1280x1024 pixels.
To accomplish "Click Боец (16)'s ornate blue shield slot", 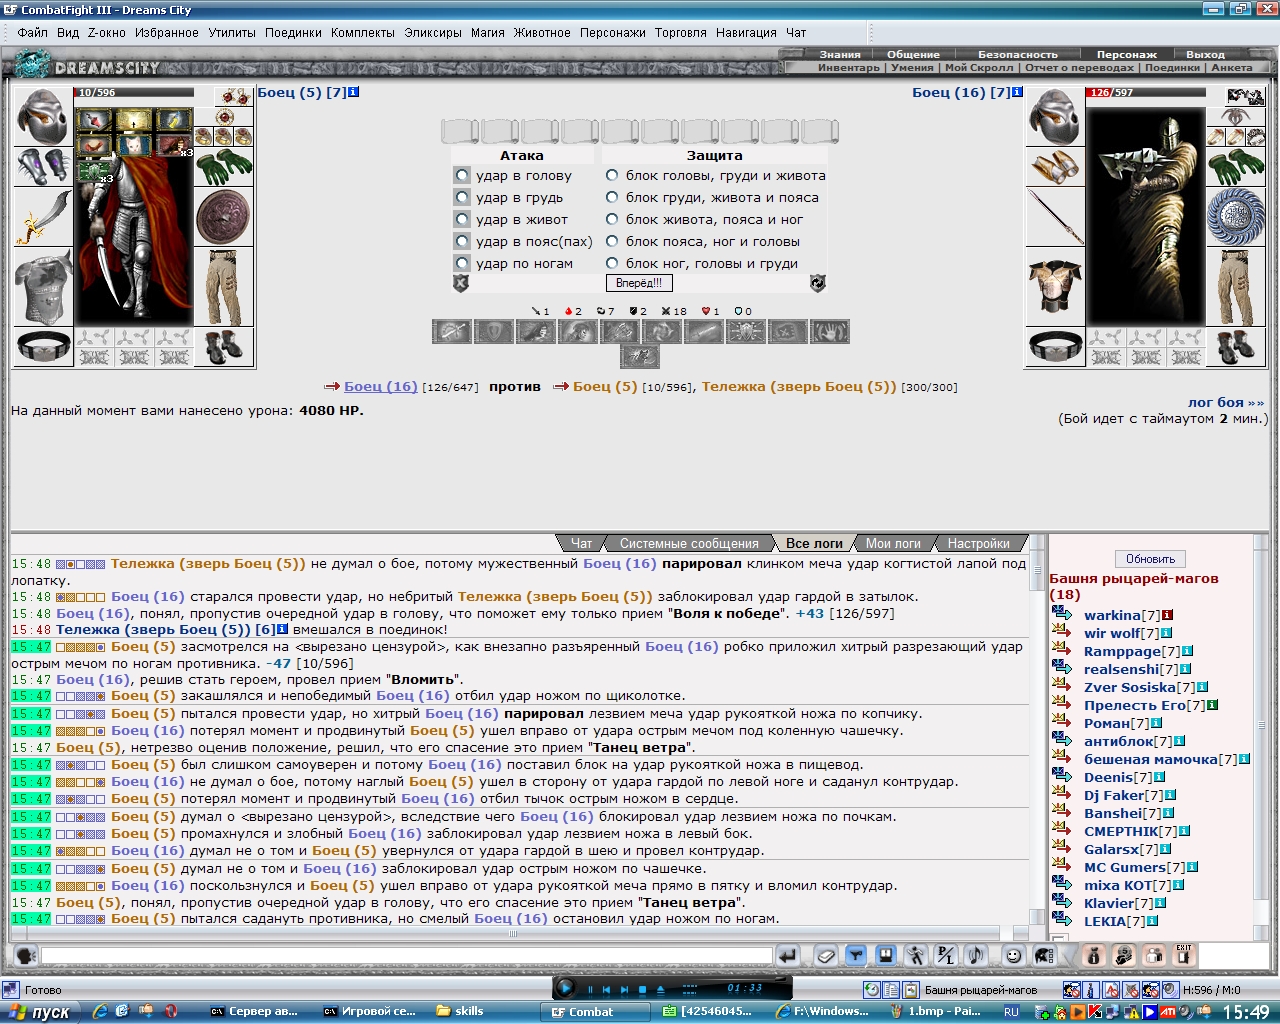I will point(1236,217).
